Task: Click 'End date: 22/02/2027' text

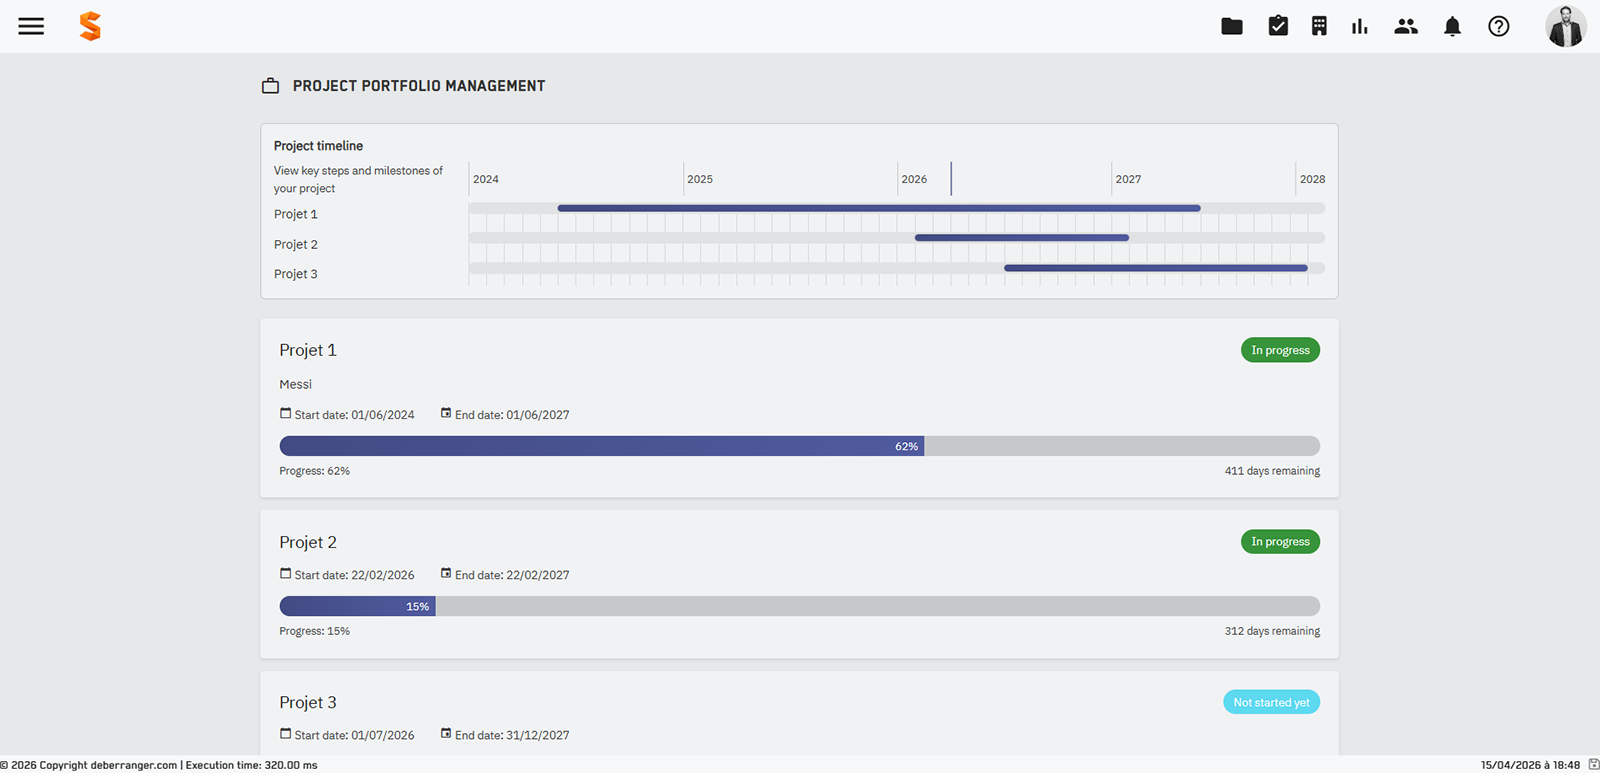Action: coord(512,575)
